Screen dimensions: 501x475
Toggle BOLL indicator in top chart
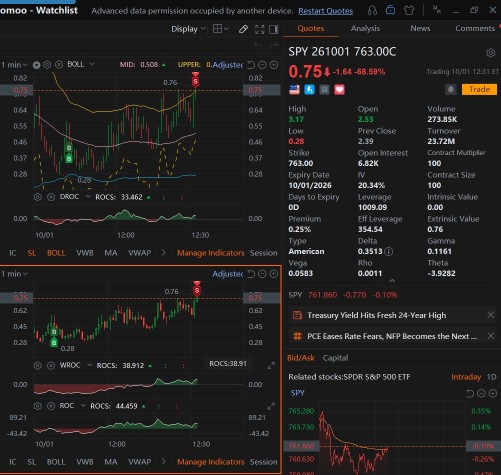[x=56, y=253]
